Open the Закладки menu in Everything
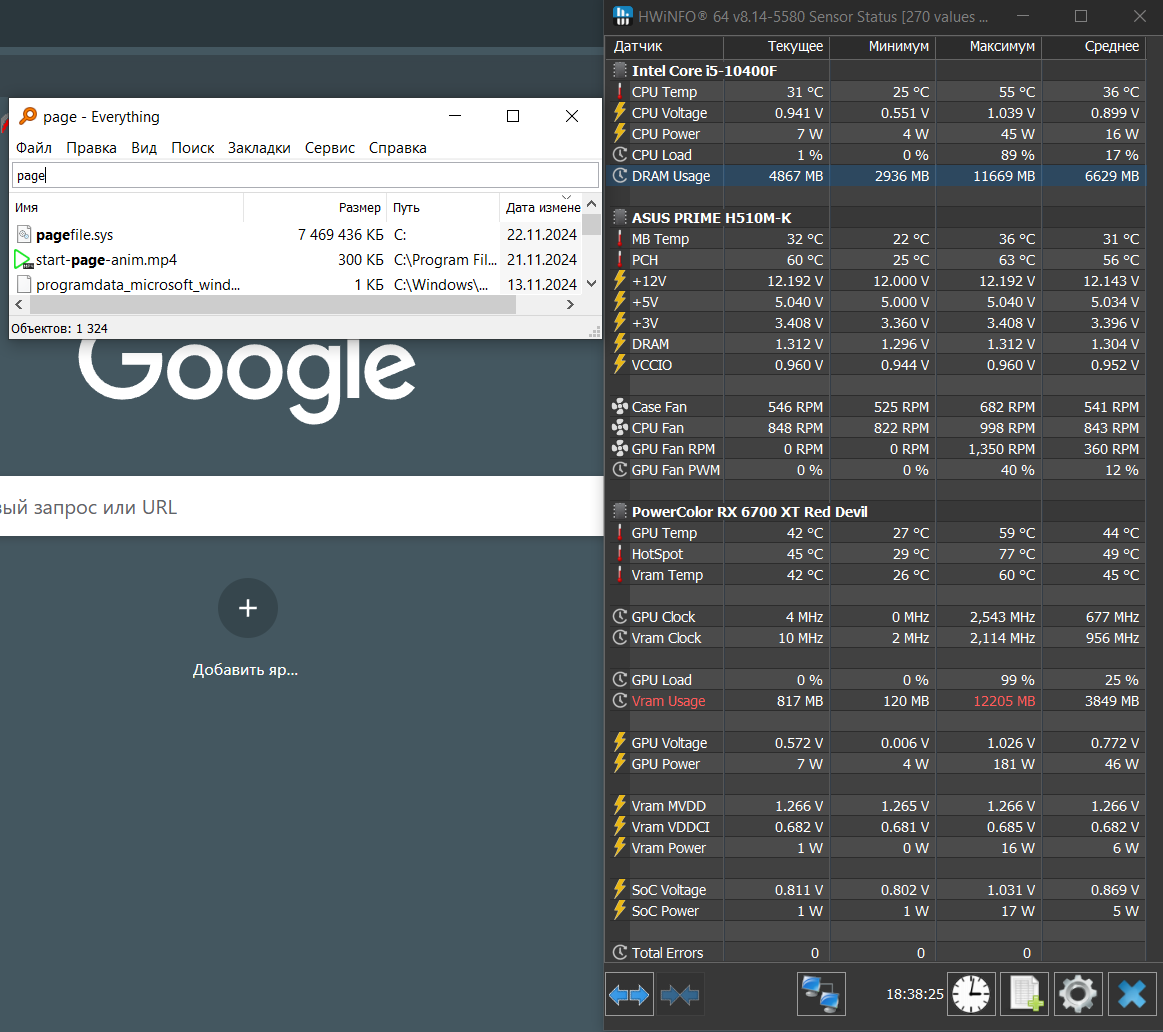The image size is (1163, 1032). (x=259, y=148)
